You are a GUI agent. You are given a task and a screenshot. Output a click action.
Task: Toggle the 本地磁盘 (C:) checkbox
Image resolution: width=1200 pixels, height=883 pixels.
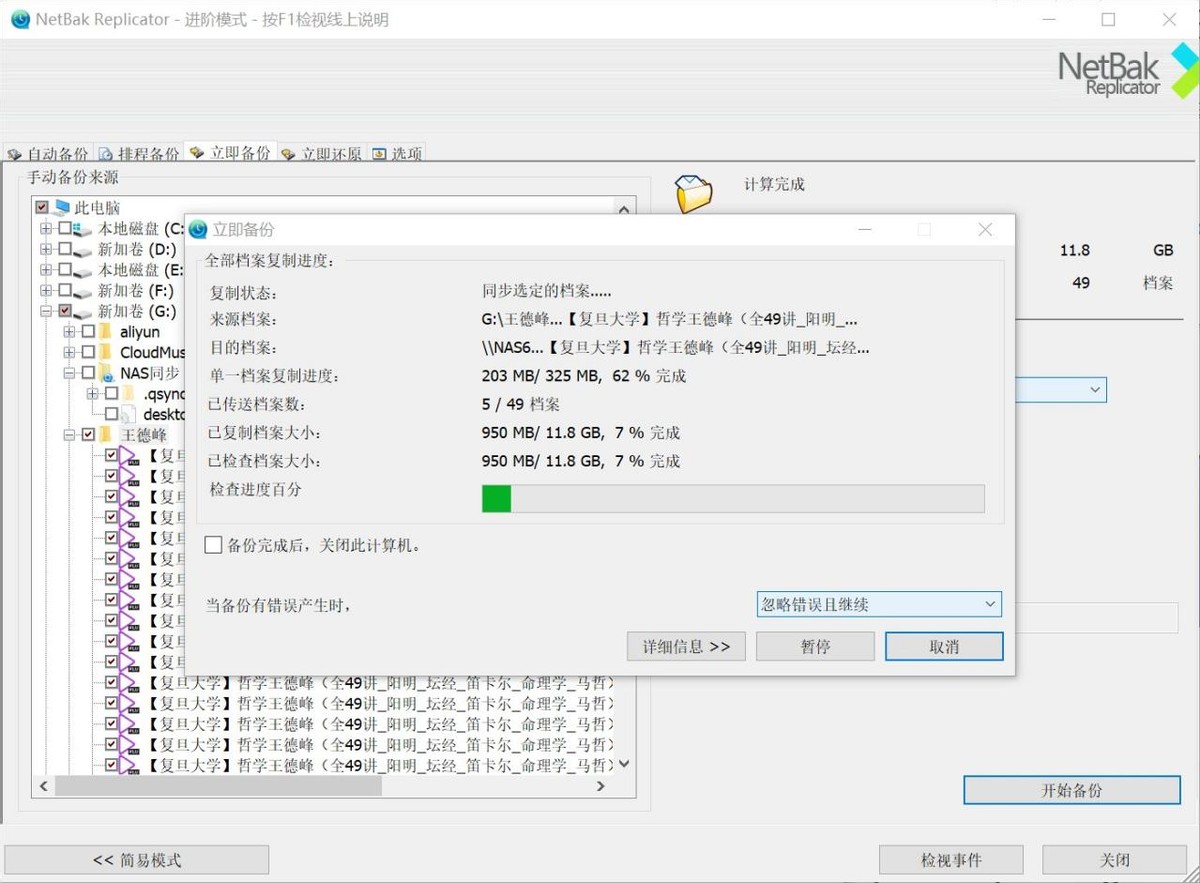(67, 228)
